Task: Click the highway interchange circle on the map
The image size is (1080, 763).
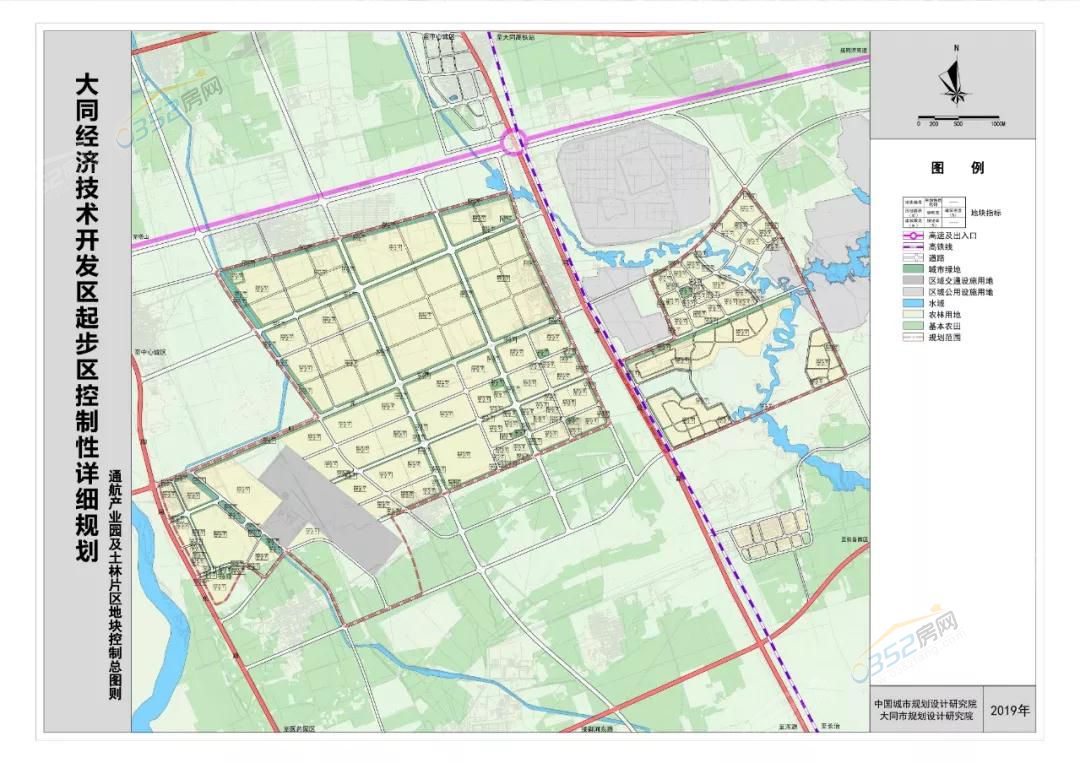Action: pyautogui.click(x=515, y=143)
